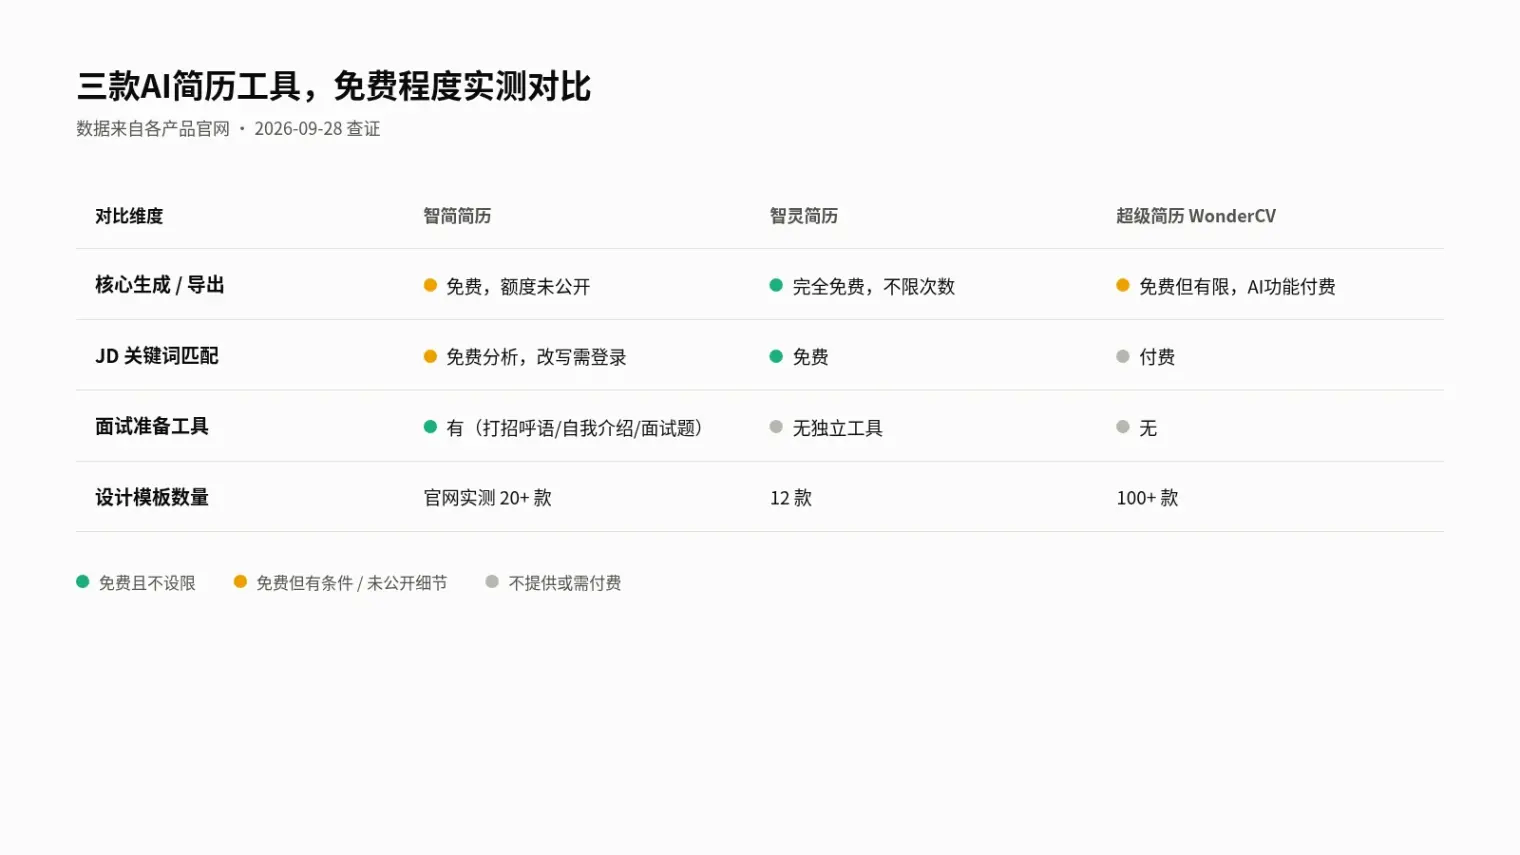Select the "智简简历" column header
This screenshot has height=855, width=1520.
click(457, 216)
